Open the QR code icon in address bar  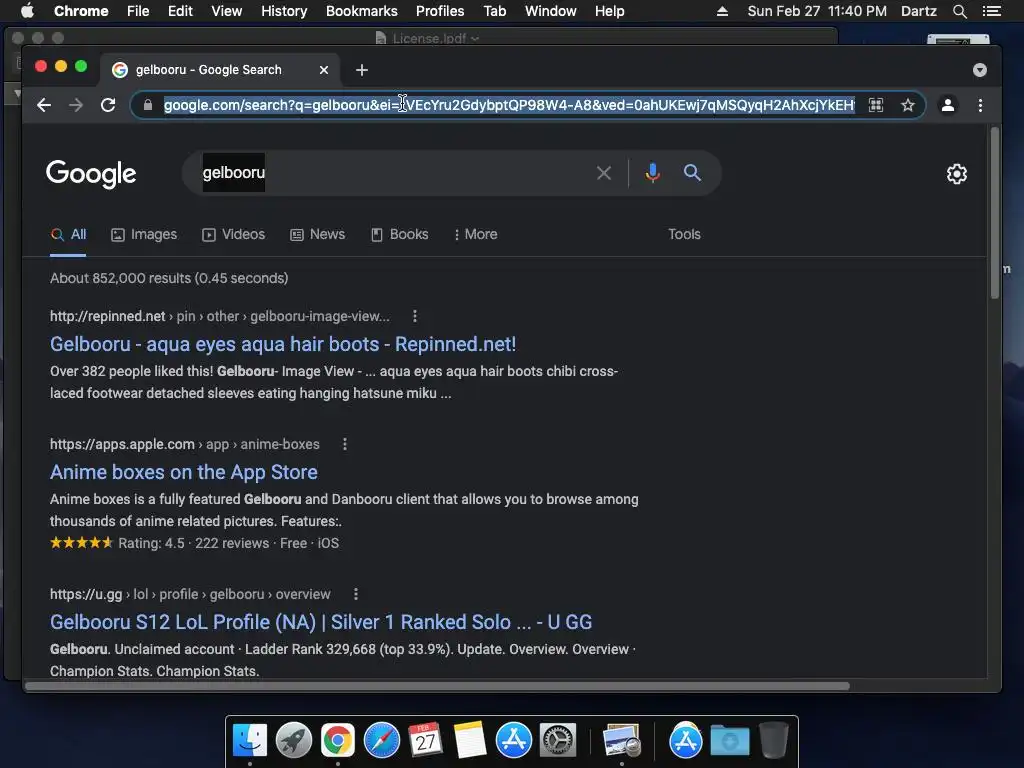(876, 105)
